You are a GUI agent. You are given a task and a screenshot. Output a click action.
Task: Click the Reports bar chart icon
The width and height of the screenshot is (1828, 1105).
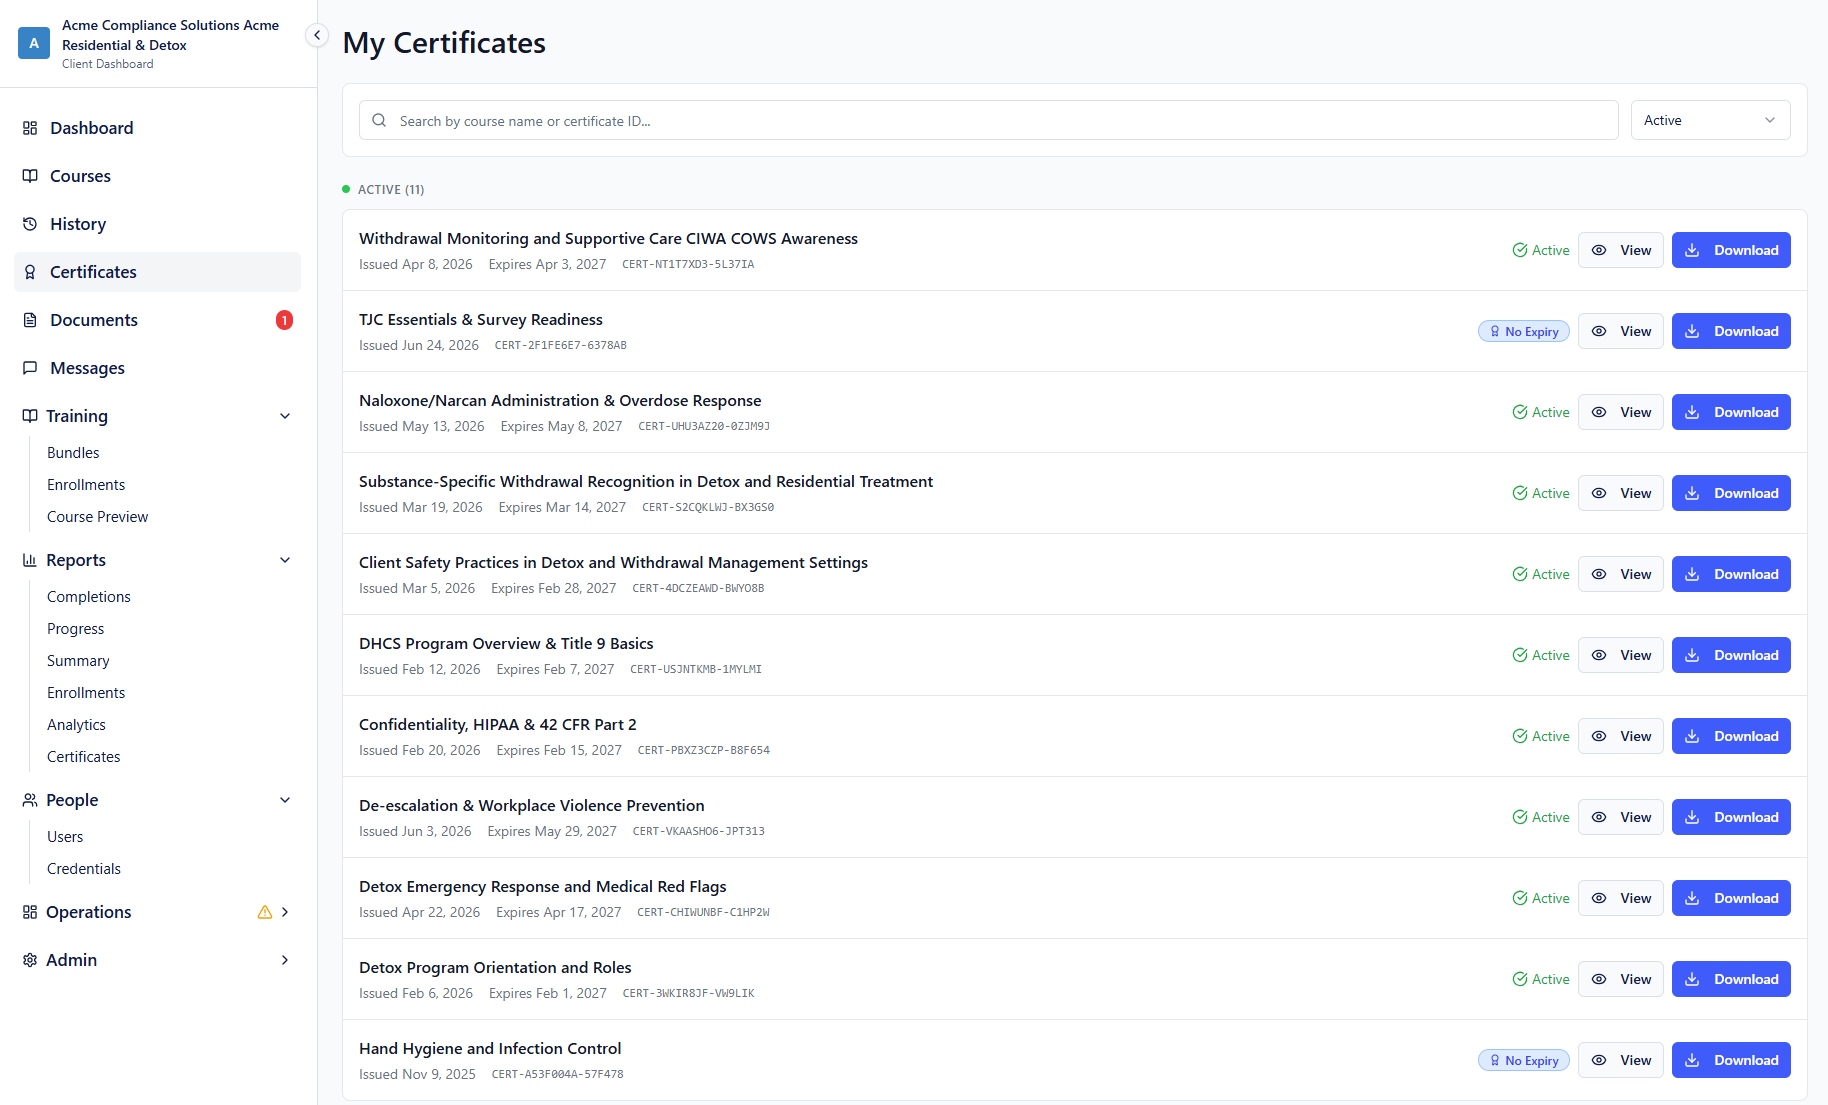(x=30, y=560)
